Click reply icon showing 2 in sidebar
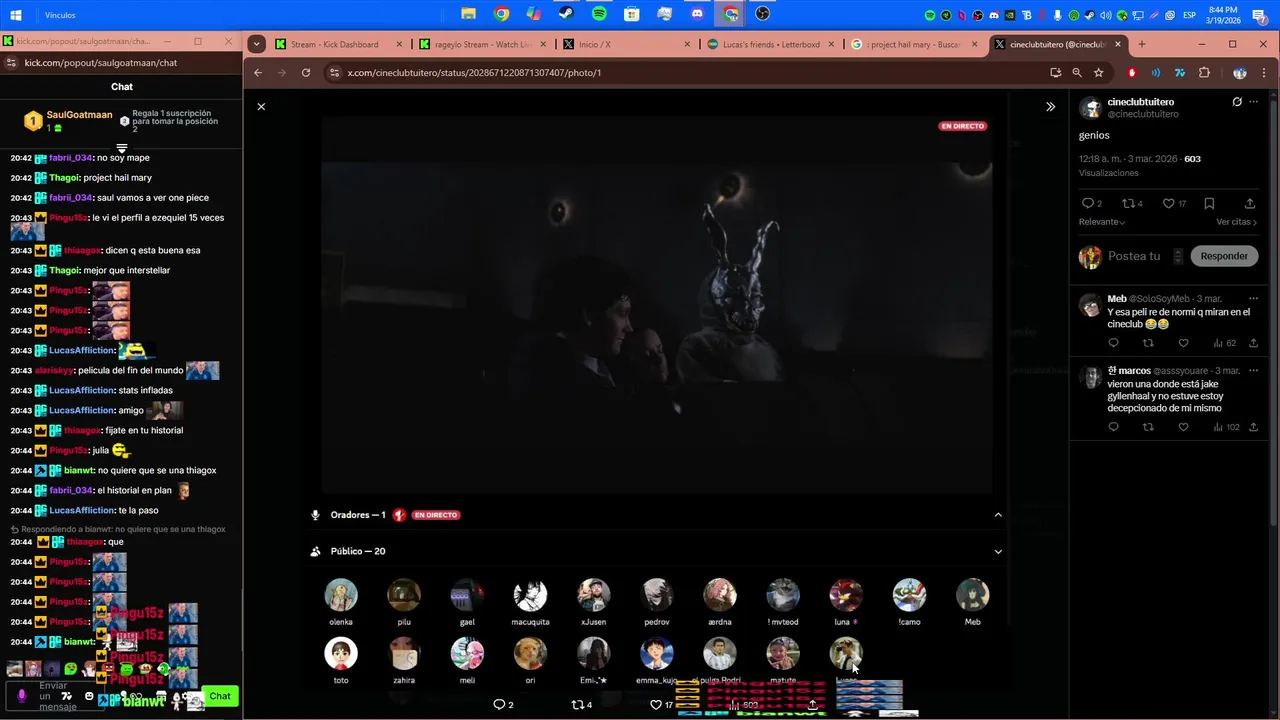 1091,204
